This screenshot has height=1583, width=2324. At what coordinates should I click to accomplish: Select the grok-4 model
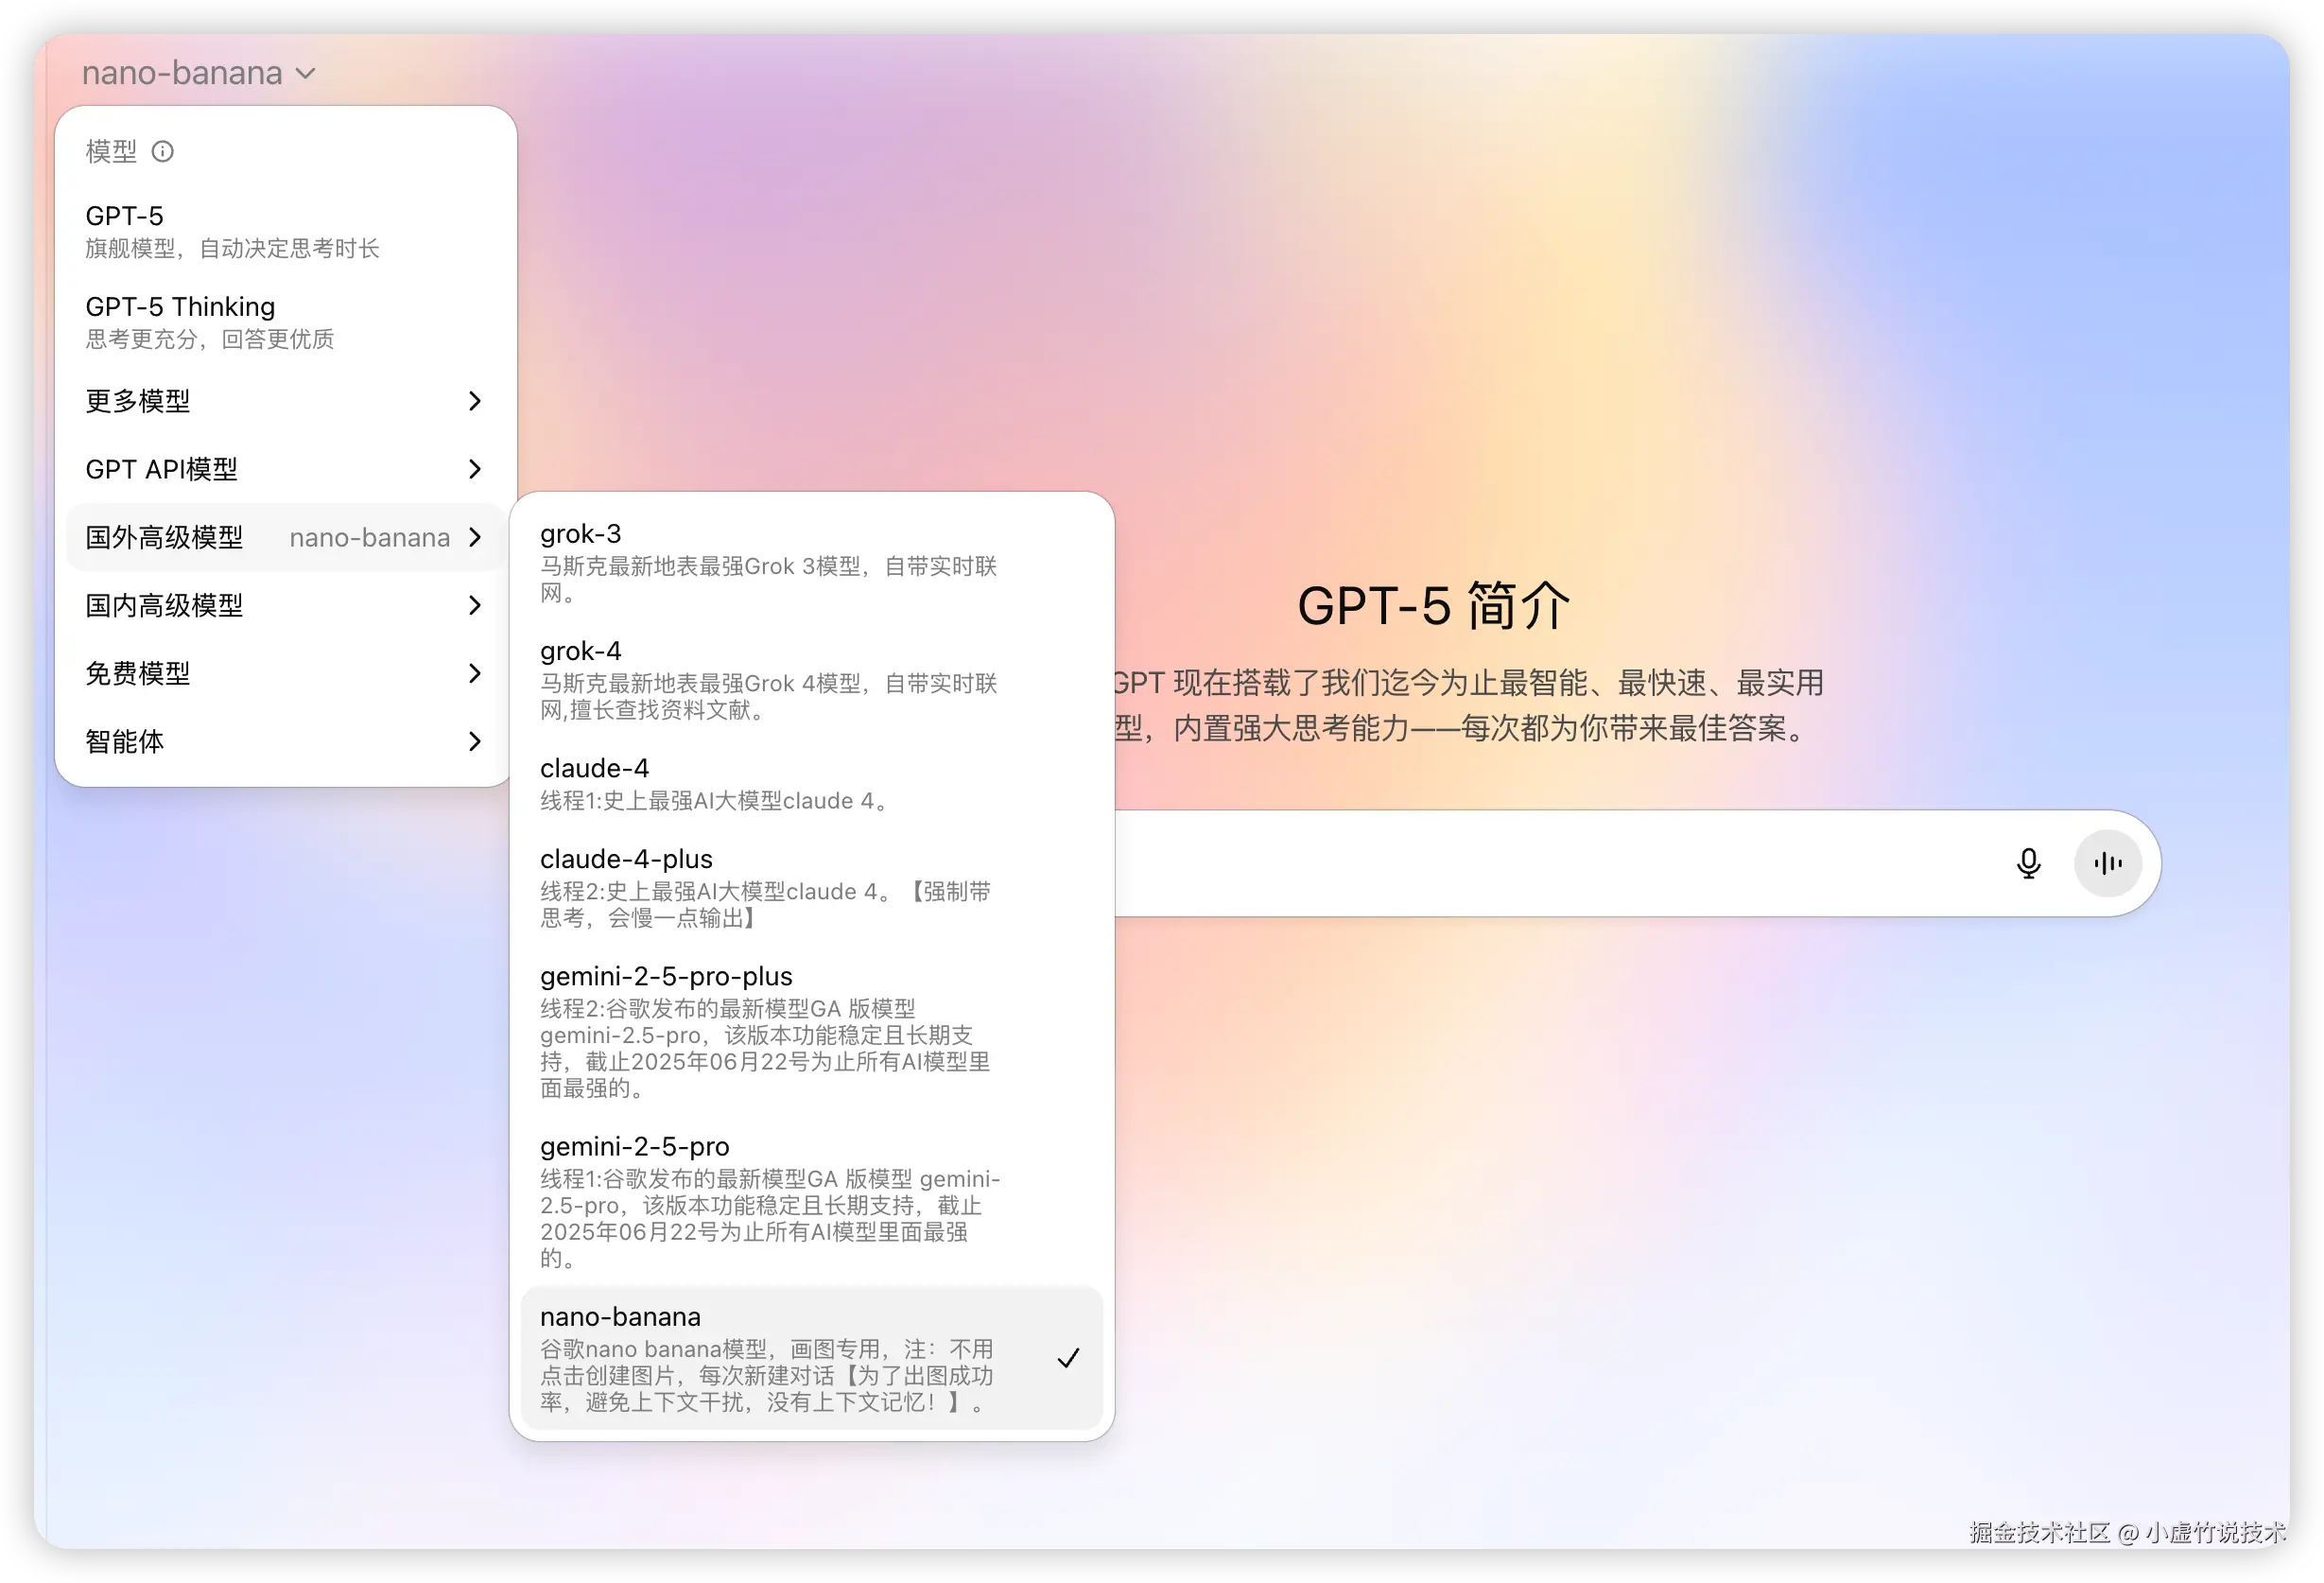click(x=580, y=650)
